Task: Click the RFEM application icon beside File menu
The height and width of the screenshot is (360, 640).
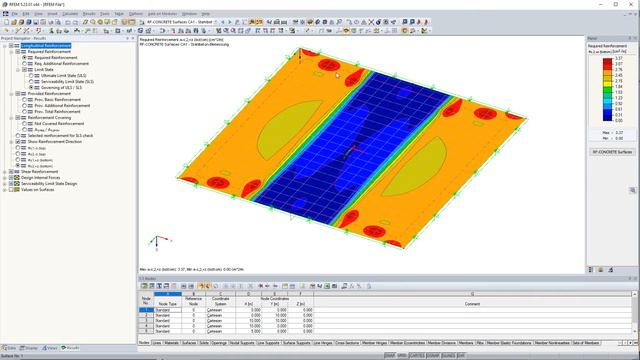Action: pos(5,14)
